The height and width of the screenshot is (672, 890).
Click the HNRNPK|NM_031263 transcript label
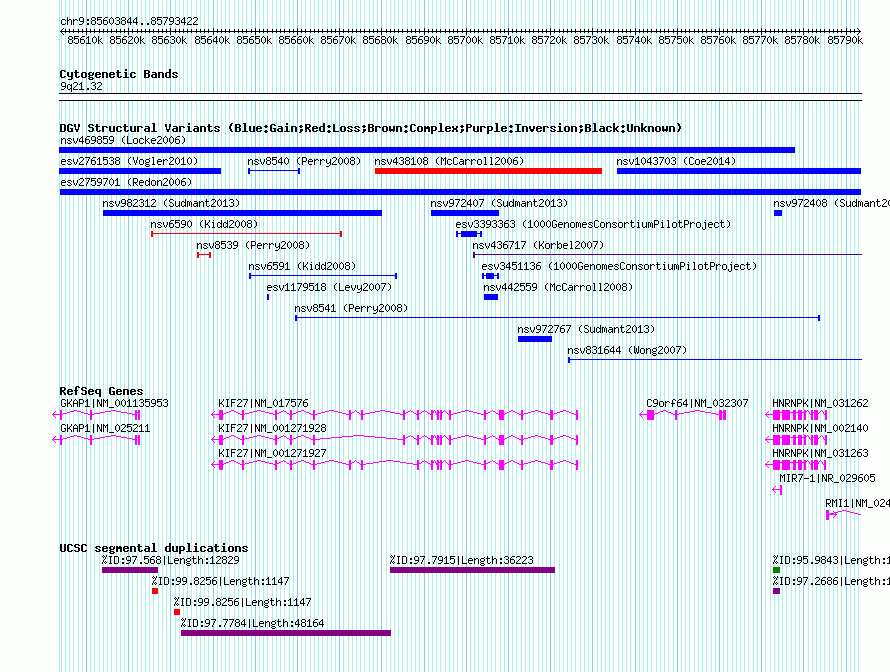click(820, 453)
